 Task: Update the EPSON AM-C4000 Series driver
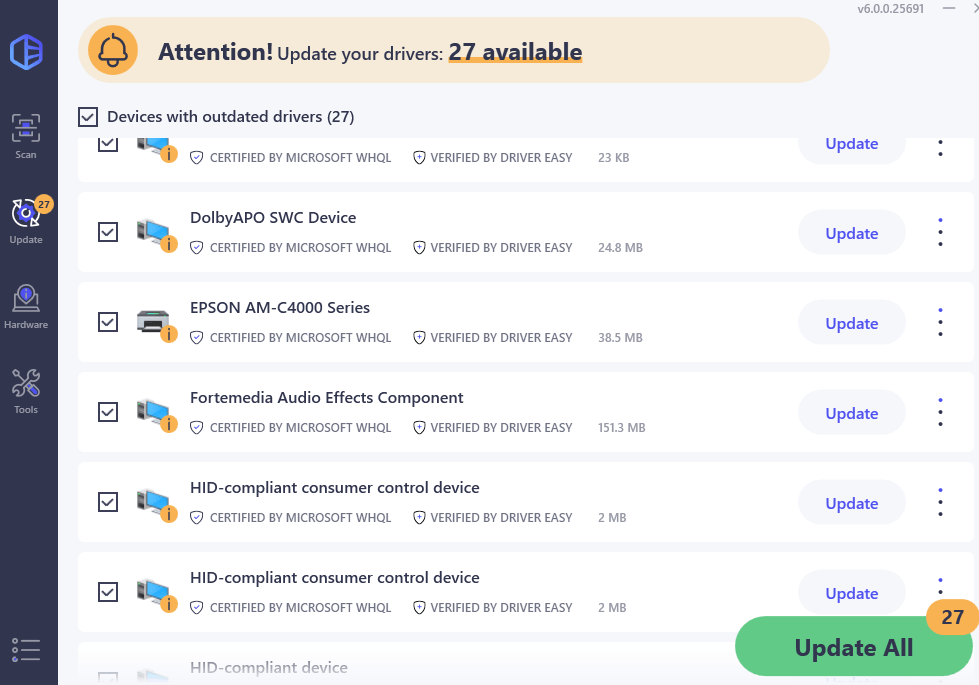tap(851, 323)
